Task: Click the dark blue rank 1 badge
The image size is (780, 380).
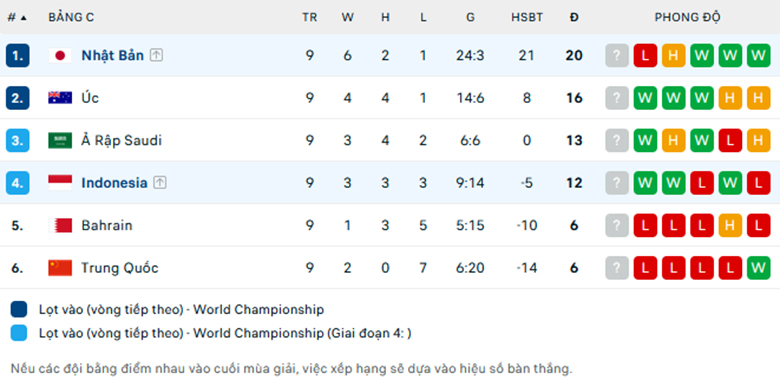Action: (x=18, y=56)
